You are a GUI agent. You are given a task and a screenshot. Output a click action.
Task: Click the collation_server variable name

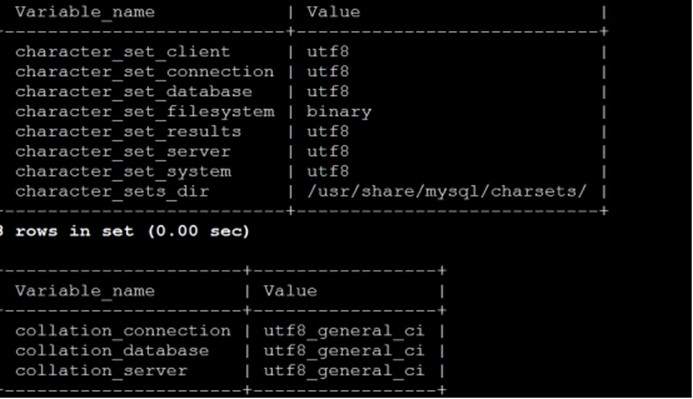point(101,371)
